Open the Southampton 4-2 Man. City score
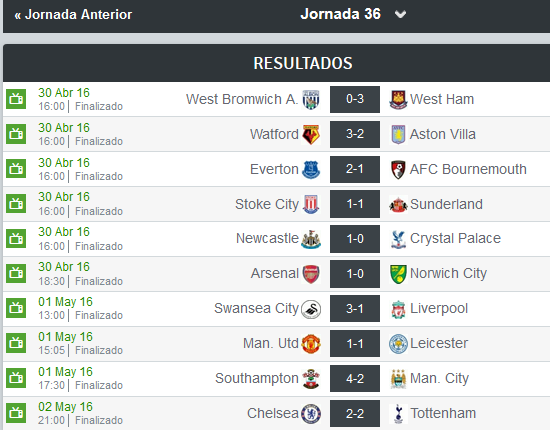Image resolution: width=550 pixels, height=430 pixels. pyautogui.click(x=355, y=378)
